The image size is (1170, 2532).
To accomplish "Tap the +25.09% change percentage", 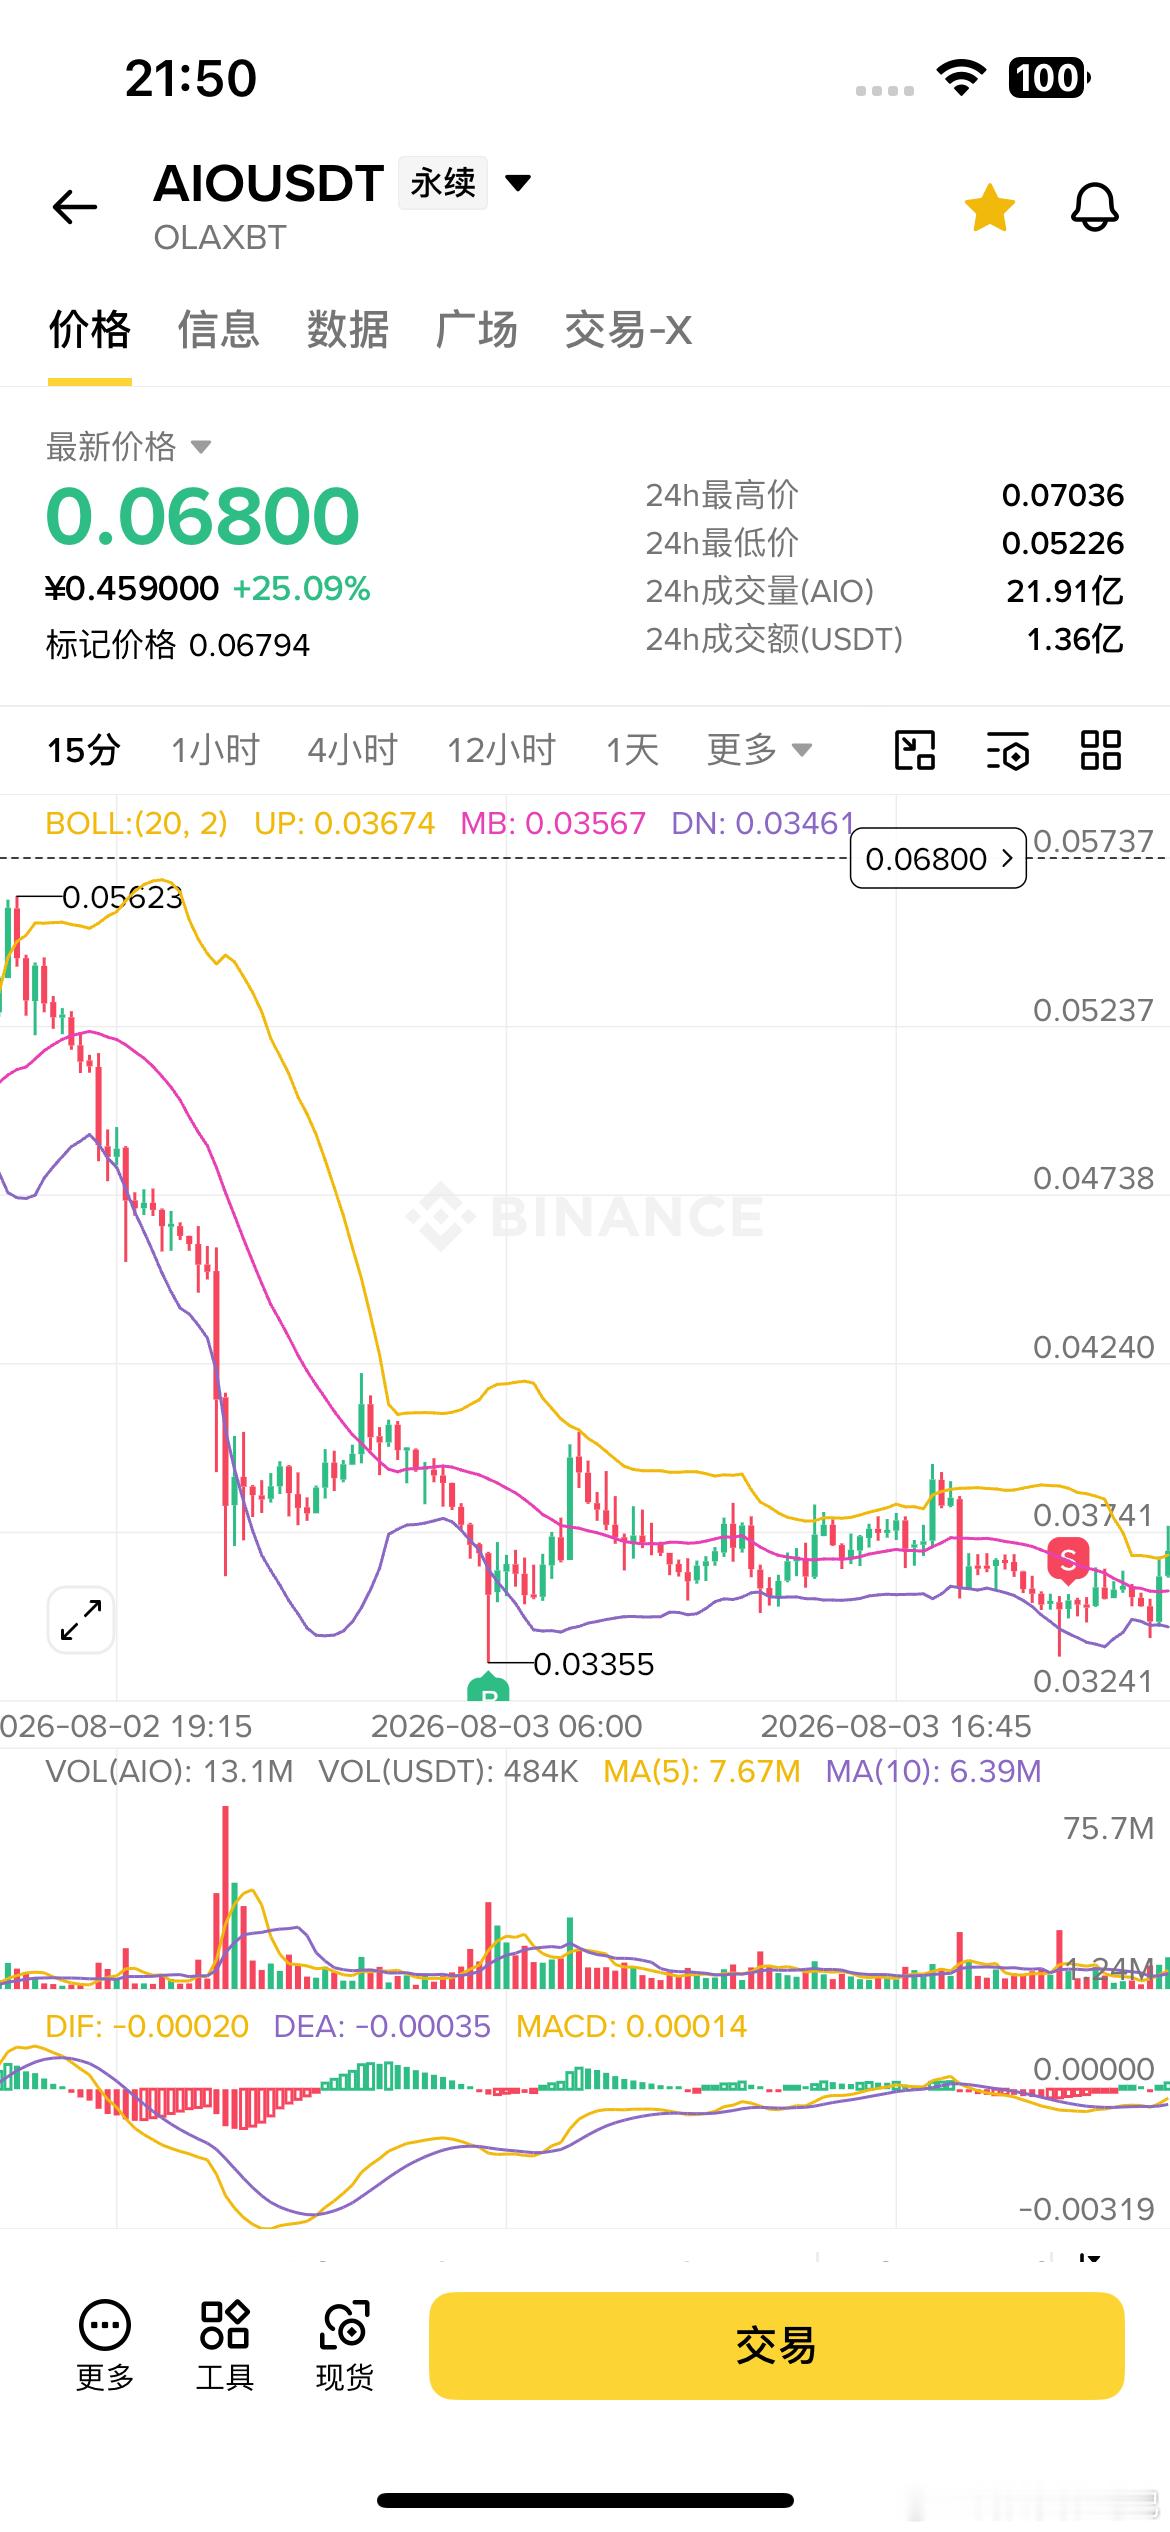I will (301, 588).
